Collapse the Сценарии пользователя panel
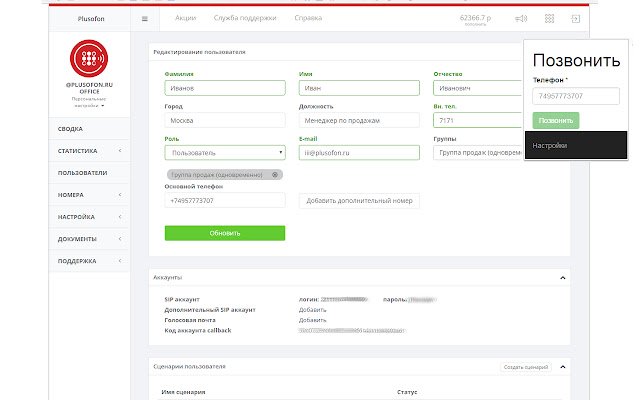Viewport: 640px width, 400px height. [x=562, y=367]
